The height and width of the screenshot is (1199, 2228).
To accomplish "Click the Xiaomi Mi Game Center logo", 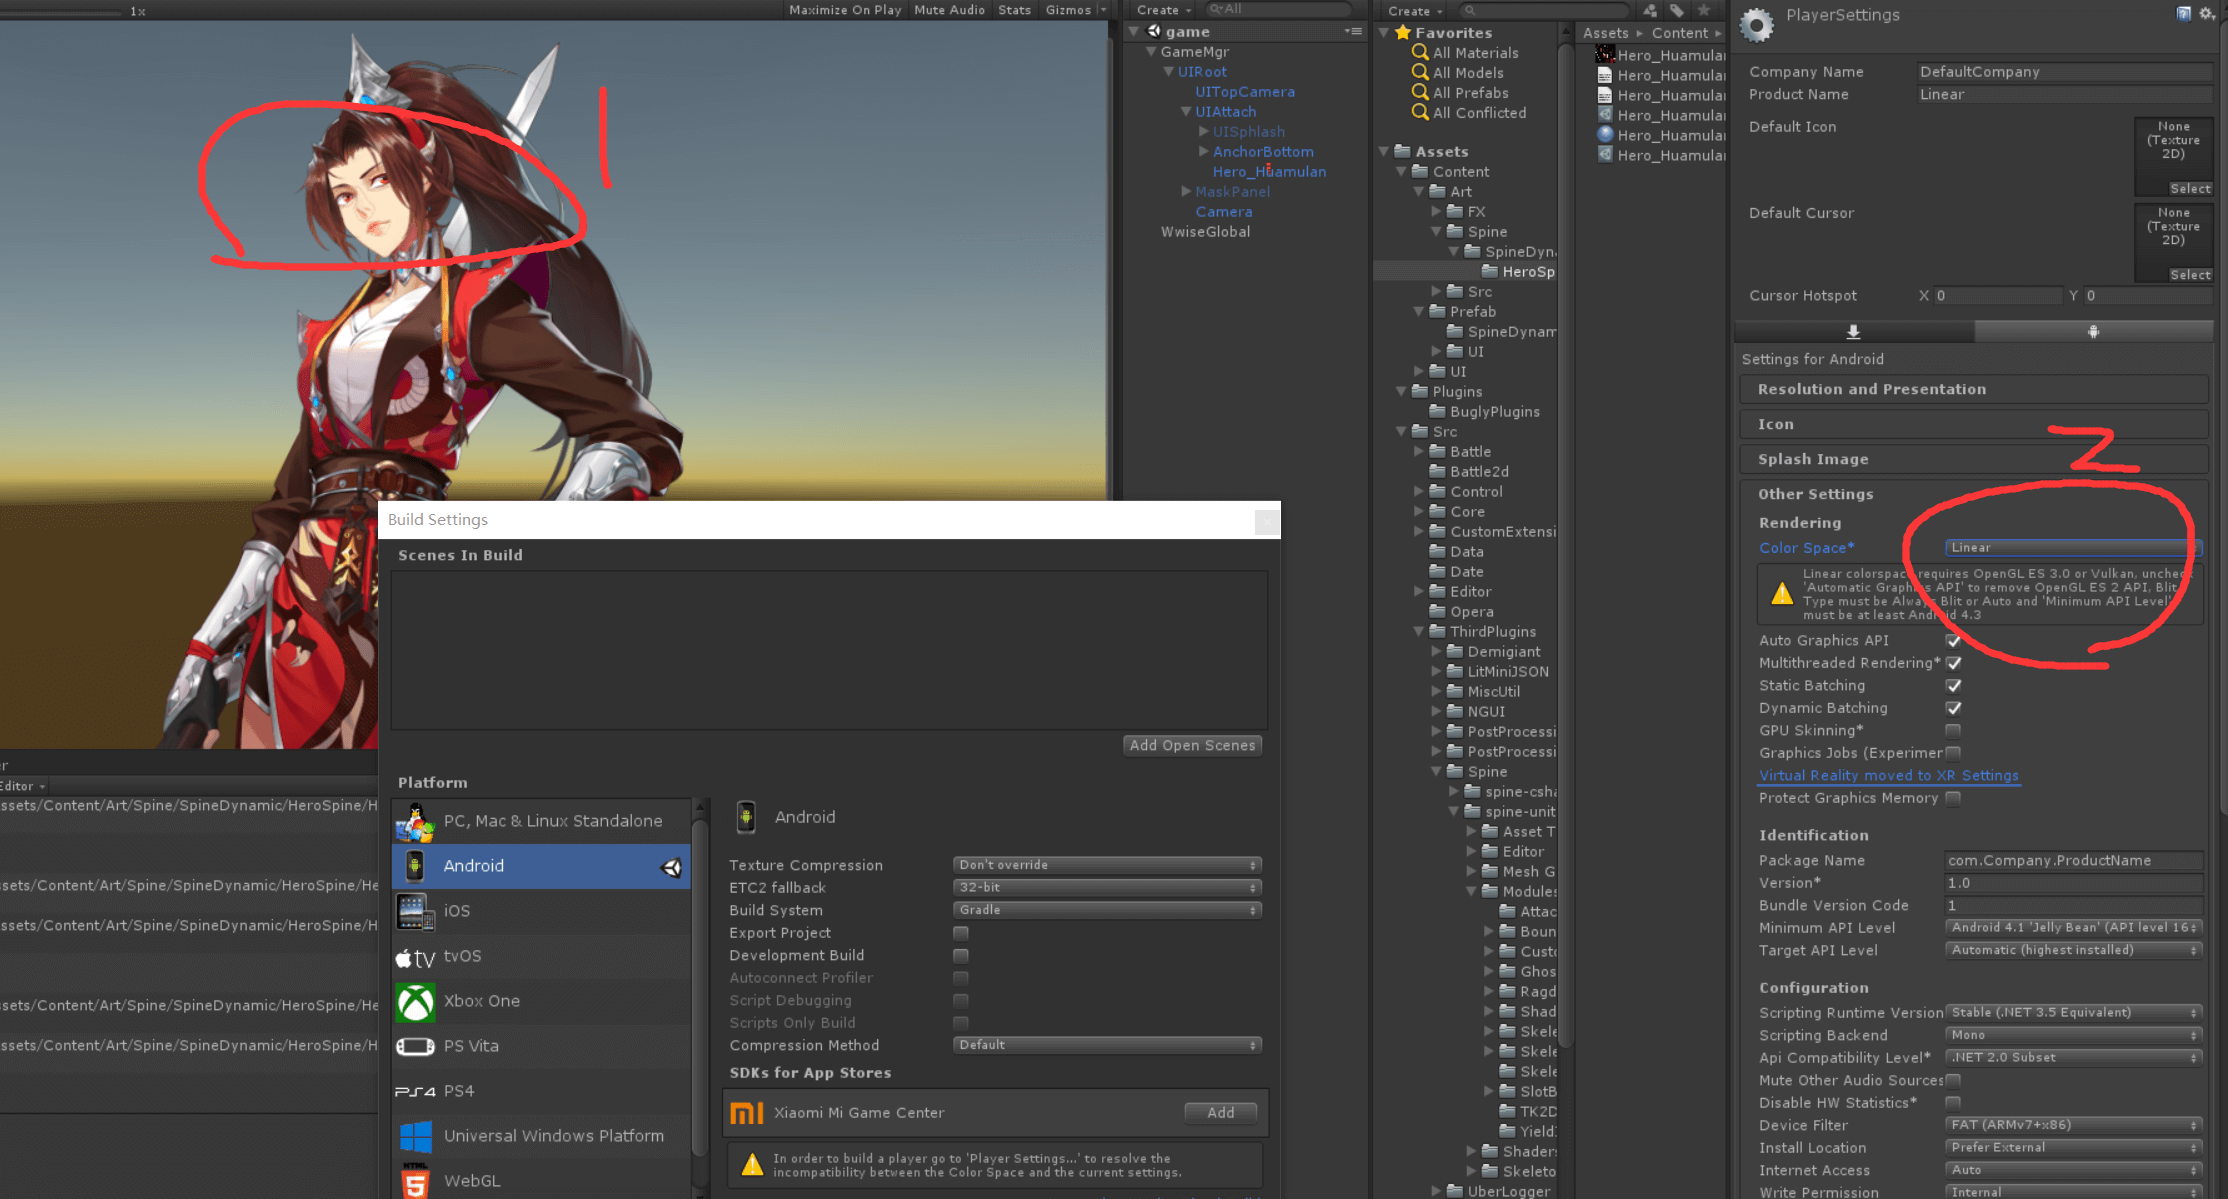I will [x=747, y=1113].
